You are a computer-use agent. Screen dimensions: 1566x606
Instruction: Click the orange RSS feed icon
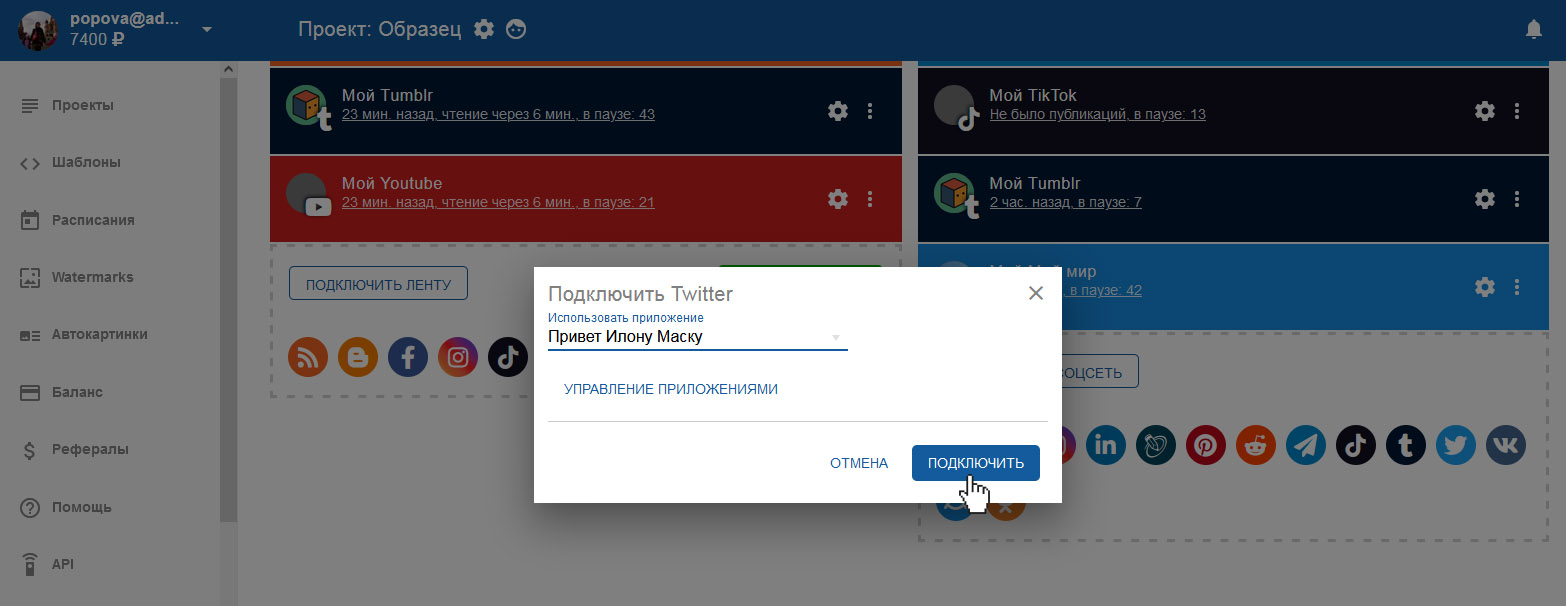(308, 357)
